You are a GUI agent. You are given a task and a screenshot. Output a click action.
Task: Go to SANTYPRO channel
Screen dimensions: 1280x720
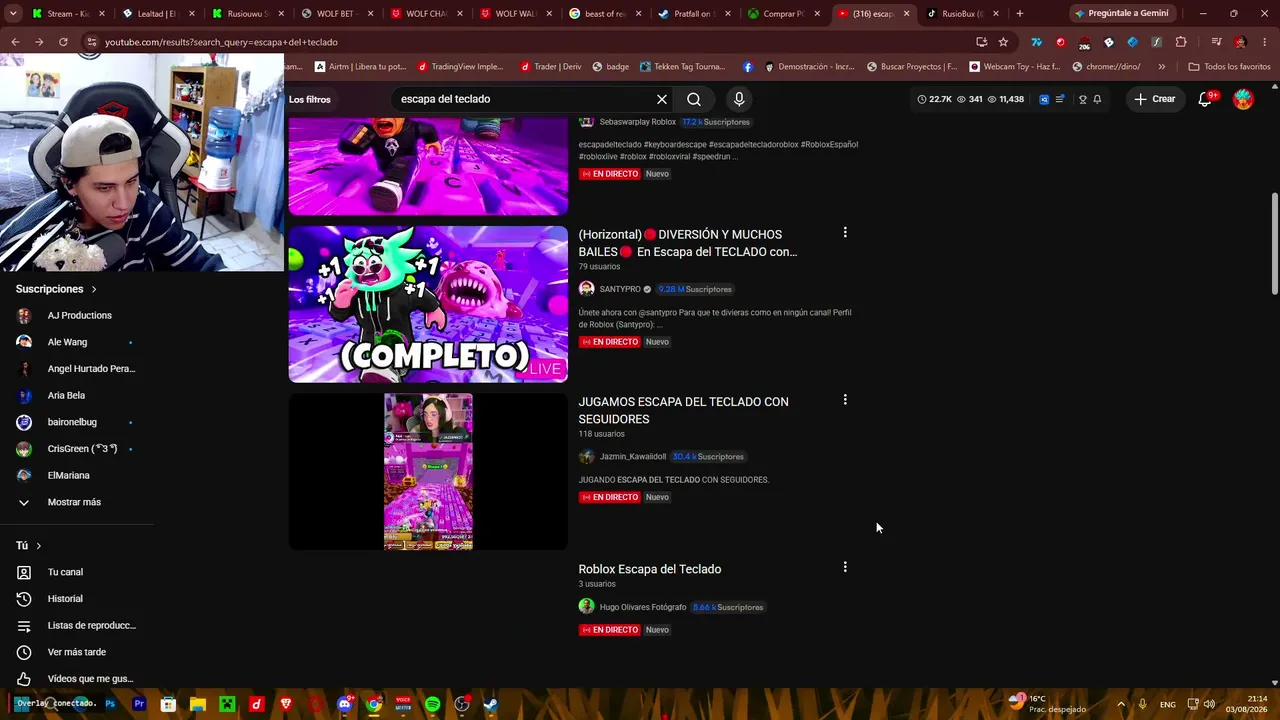point(620,289)
